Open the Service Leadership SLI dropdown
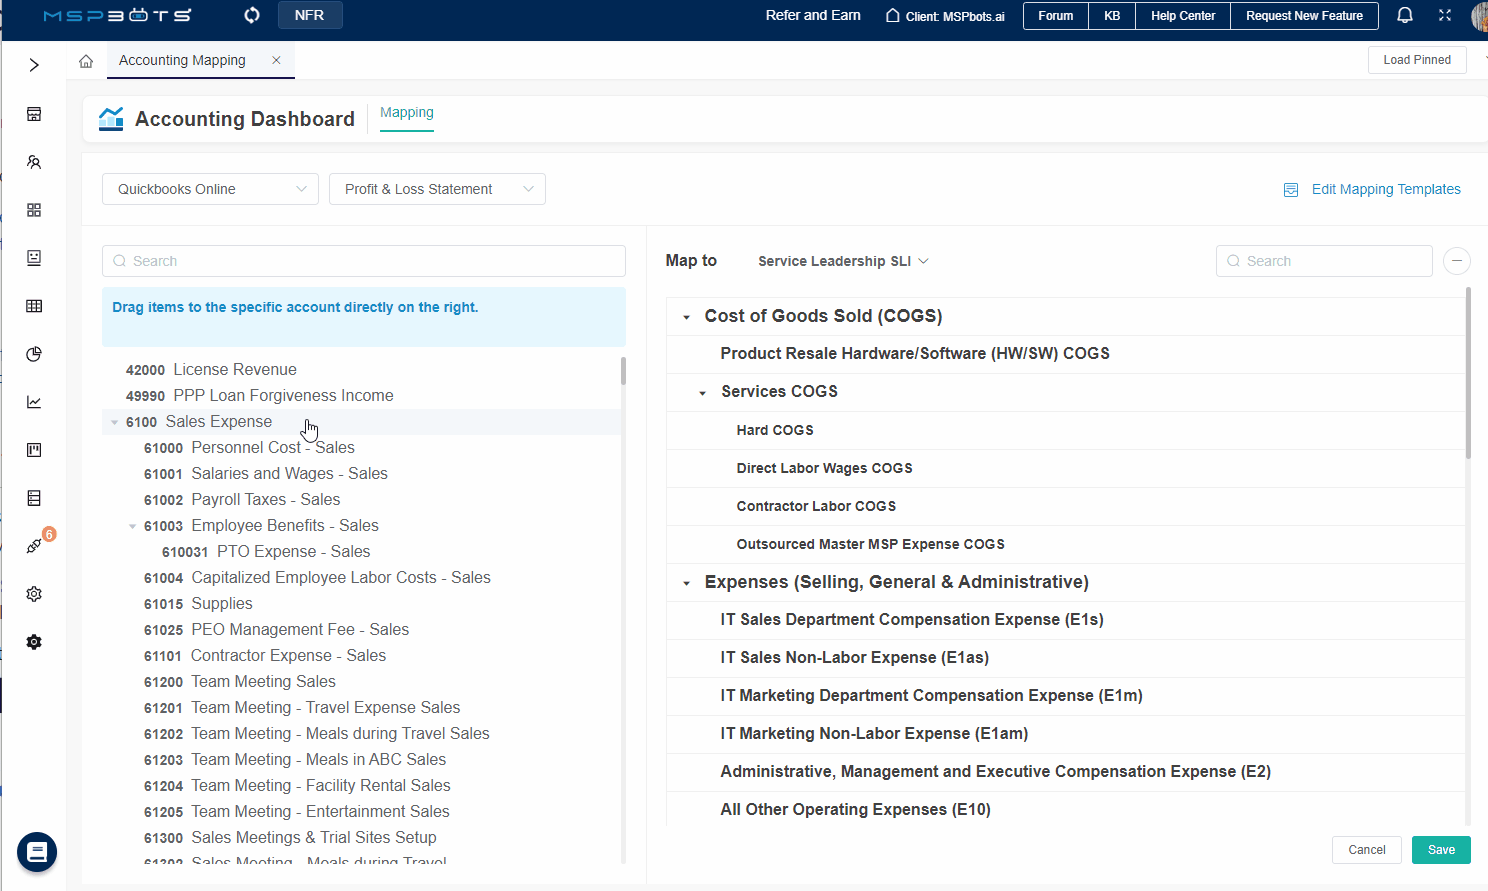This screenshot has width=1488, height=891. [843, 260]
